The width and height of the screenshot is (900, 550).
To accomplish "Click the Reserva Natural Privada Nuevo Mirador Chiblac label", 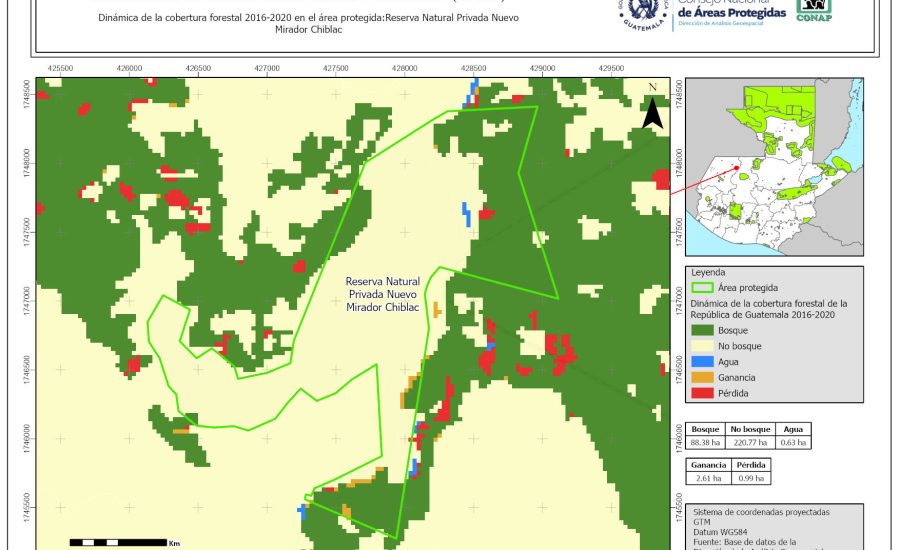I will click(x=383, y=295).
